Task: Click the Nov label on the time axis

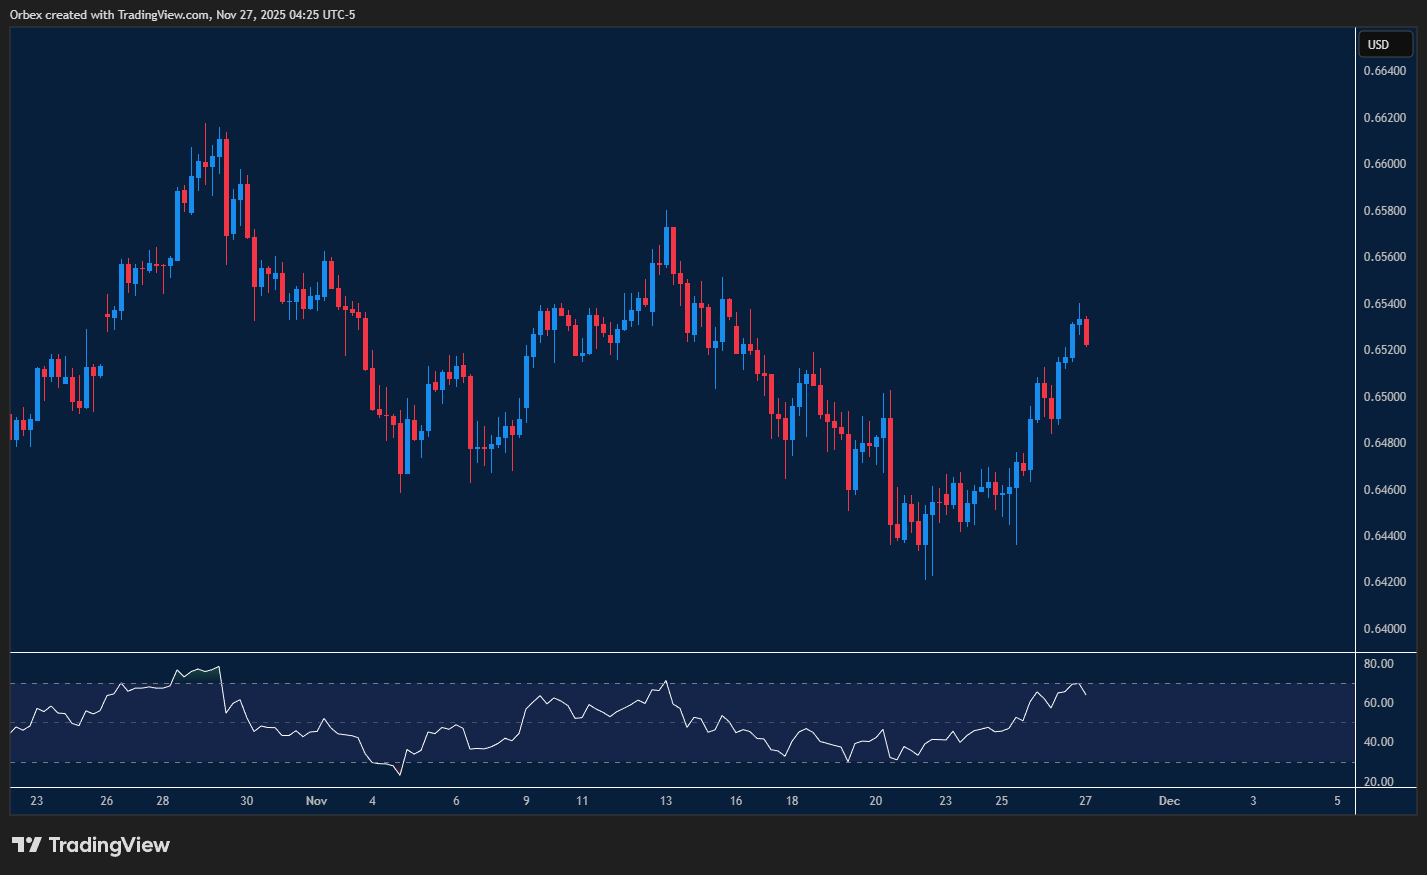Action: [316, 801]
